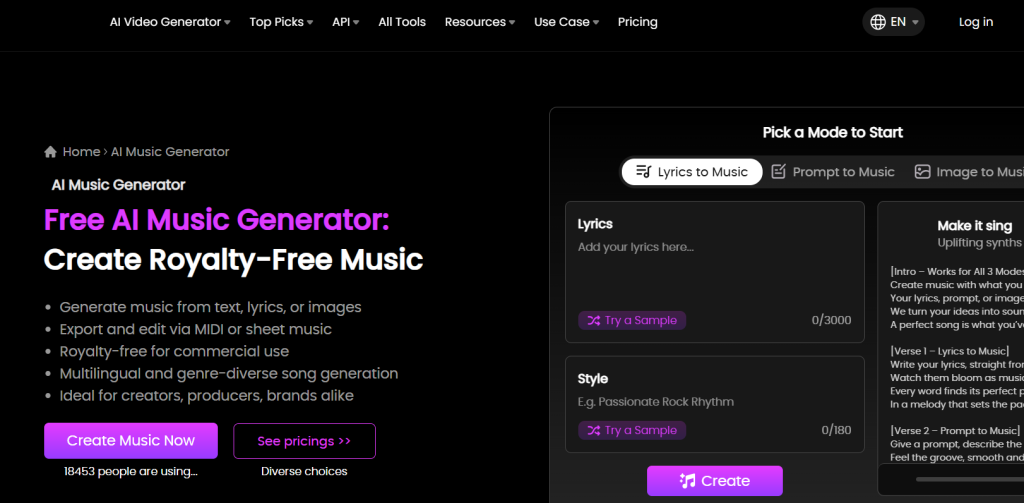1024x503 pixels.
Task: Click the Prompt to Music pencil icon
Action: pyautogui.click(x=779, y=172)
